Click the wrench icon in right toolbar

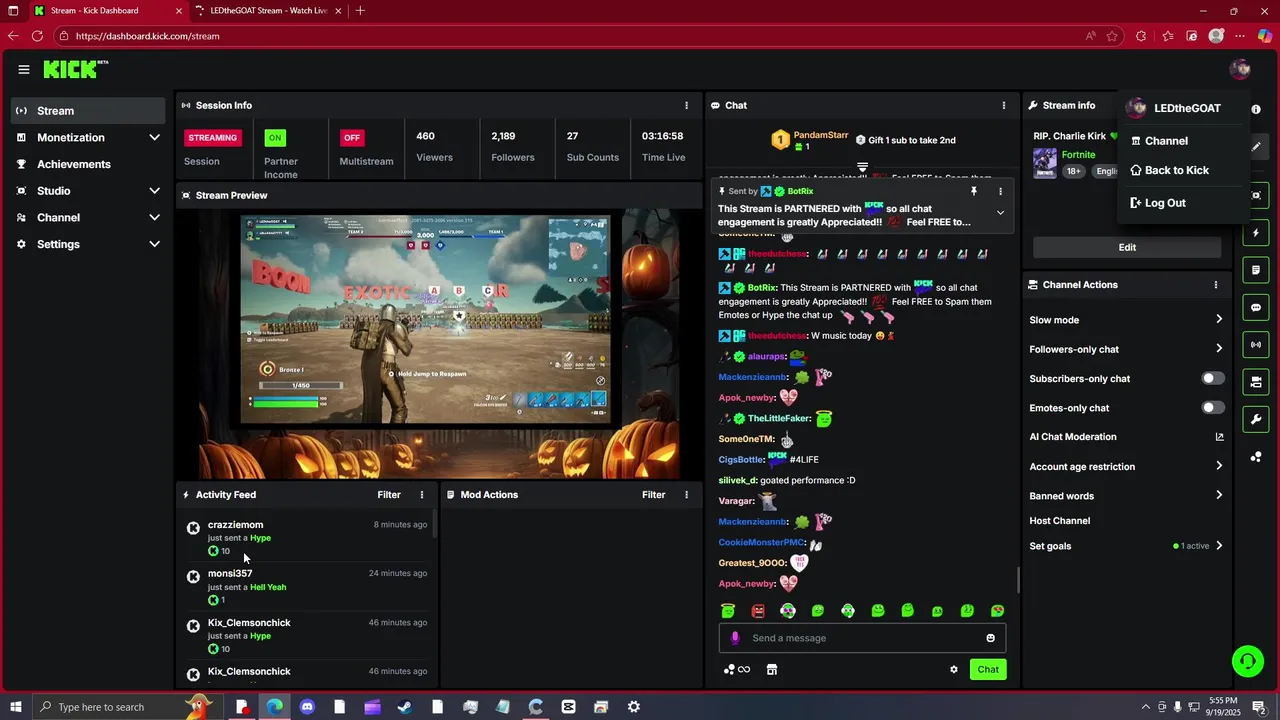(x=1256, y=419)
